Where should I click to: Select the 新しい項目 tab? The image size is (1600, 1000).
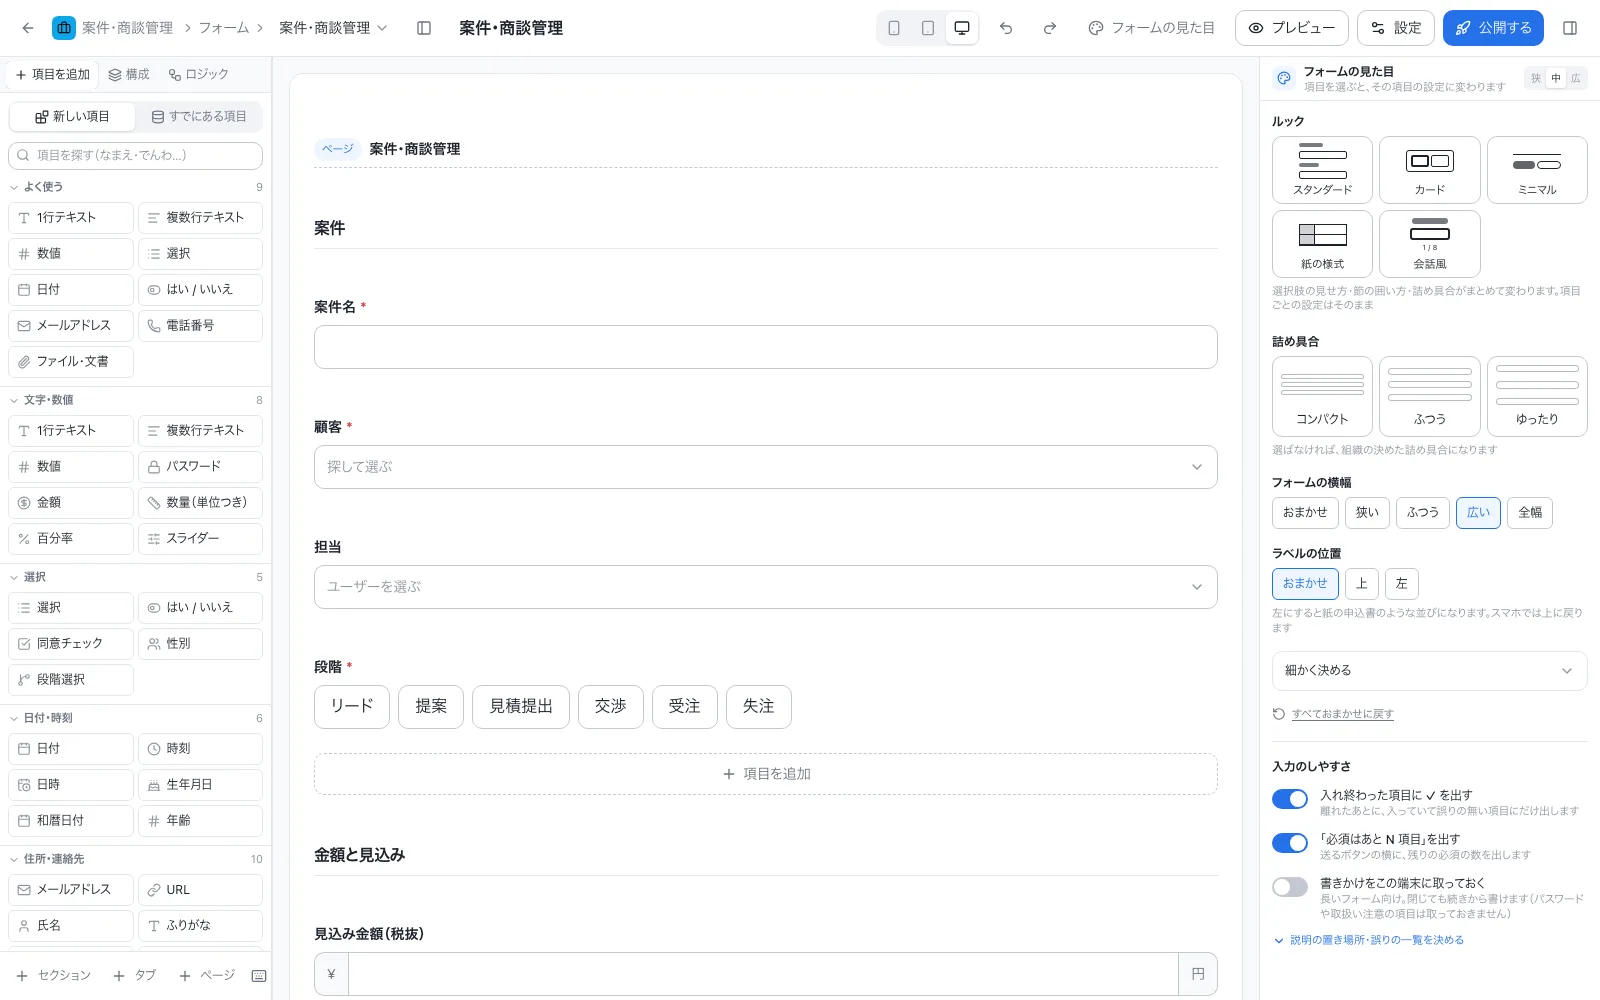pos(72,117)
